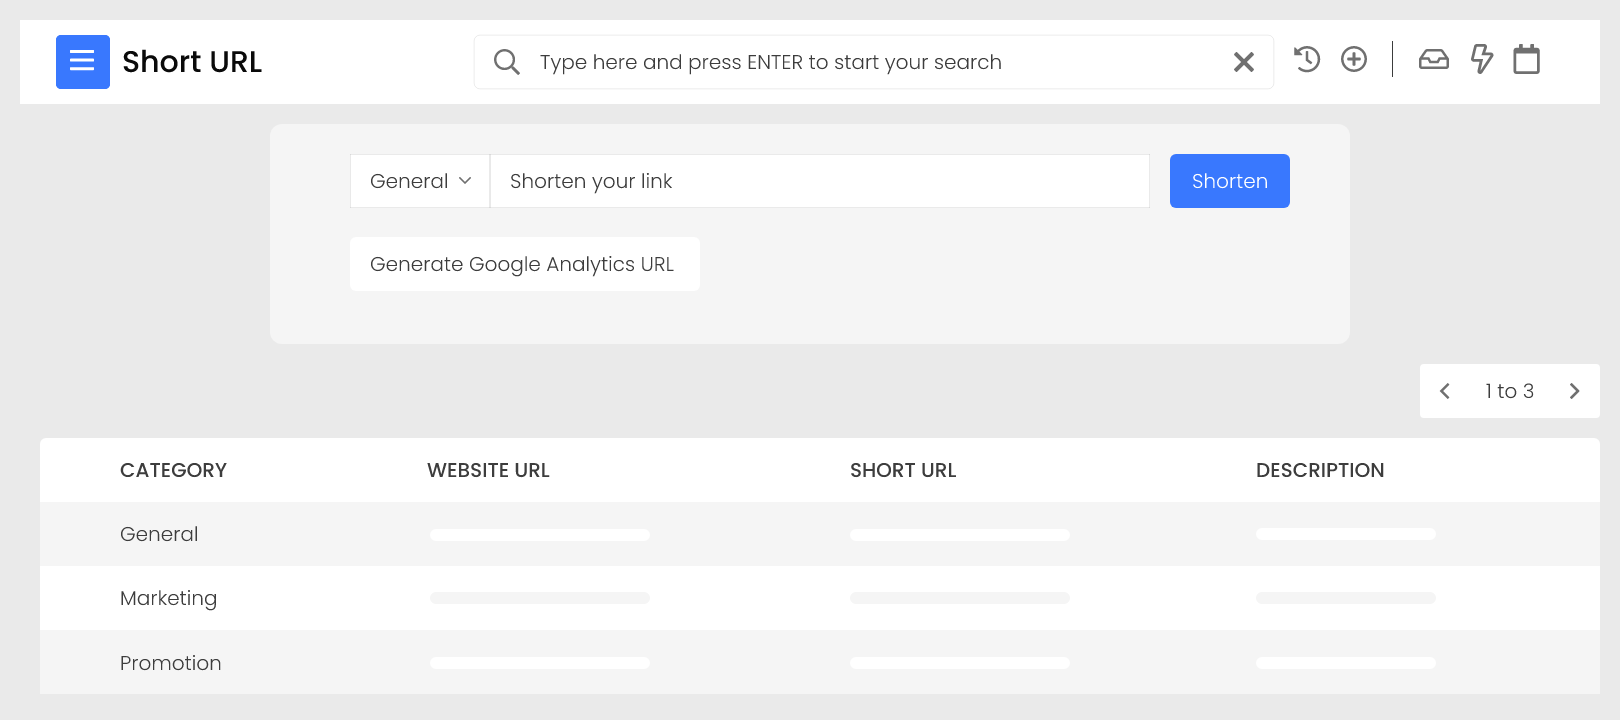Click Generate Google Analytics URL

pos(524,264)
